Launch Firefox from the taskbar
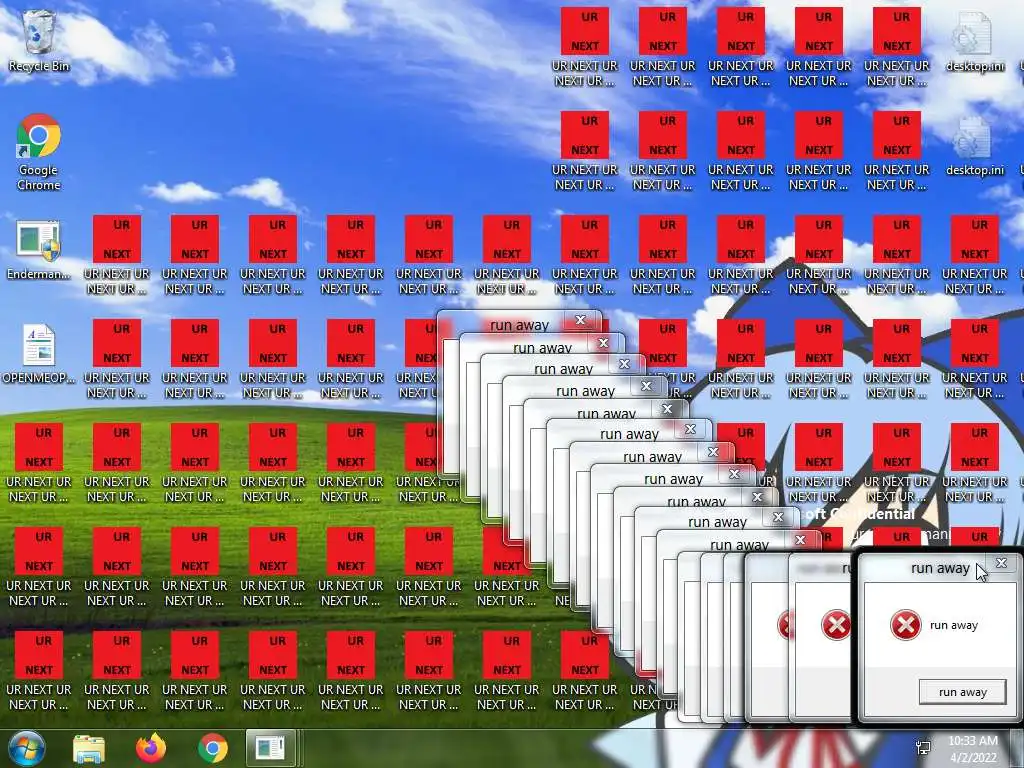 coord(151,748)
